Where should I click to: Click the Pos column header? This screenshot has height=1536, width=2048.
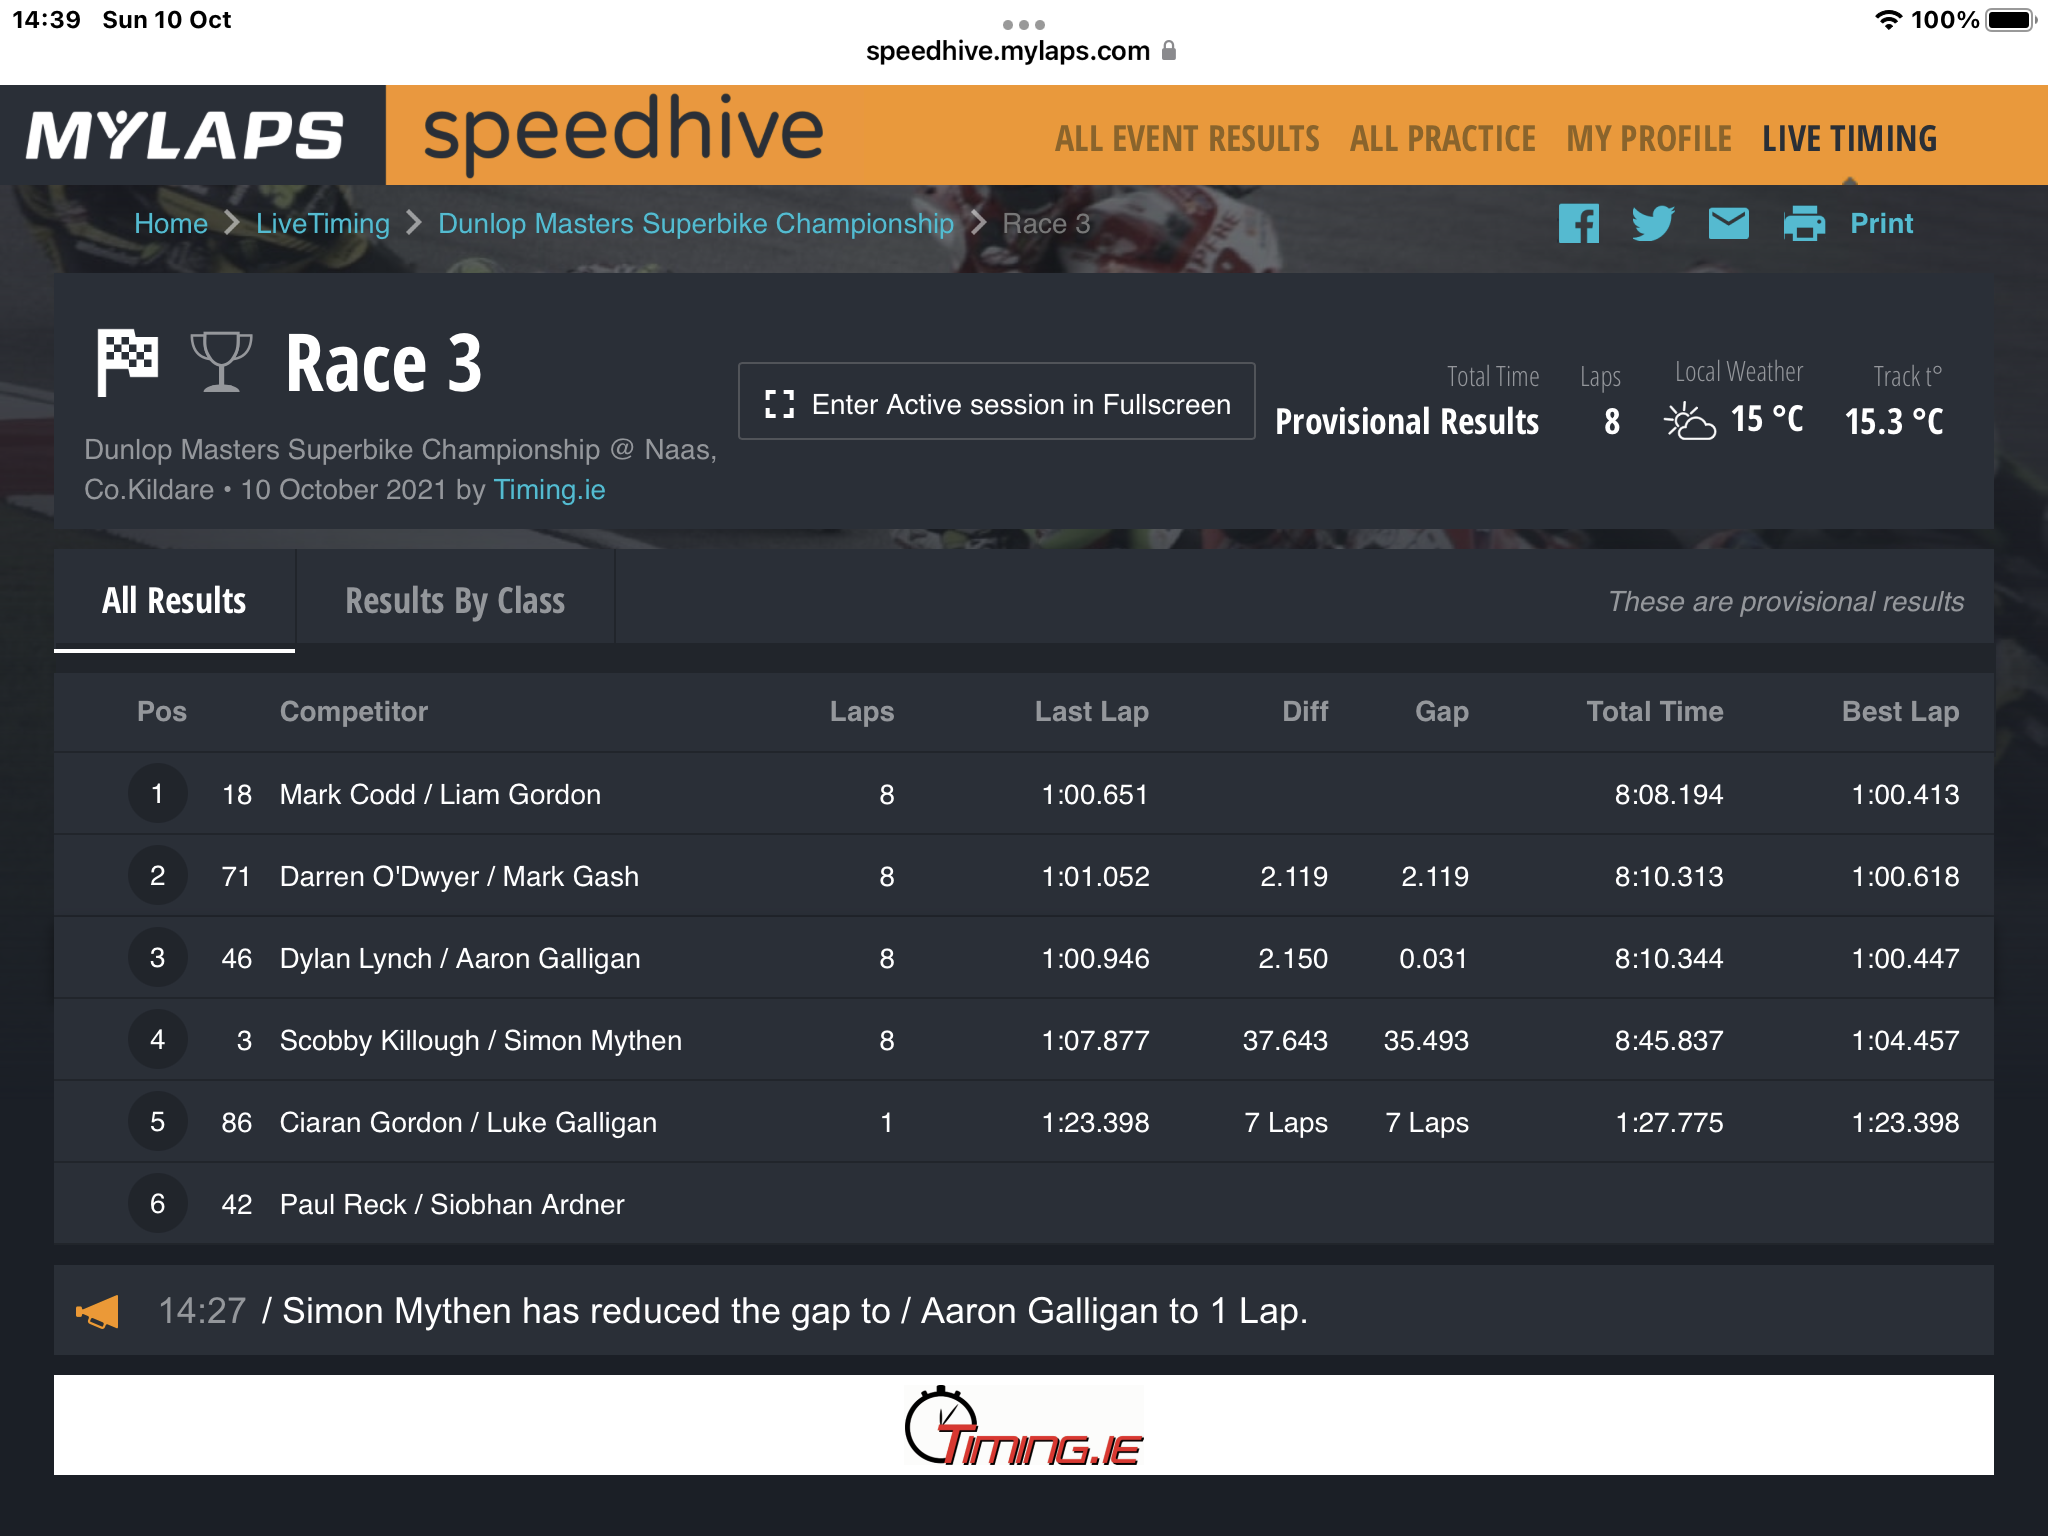click(x=162, y=712)
